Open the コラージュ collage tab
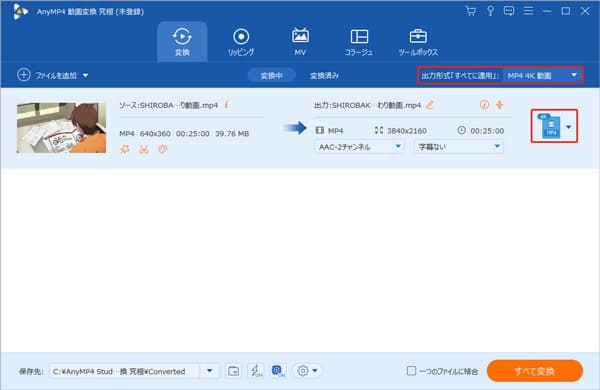The image size is (600, 390). (x=359, y=42)
